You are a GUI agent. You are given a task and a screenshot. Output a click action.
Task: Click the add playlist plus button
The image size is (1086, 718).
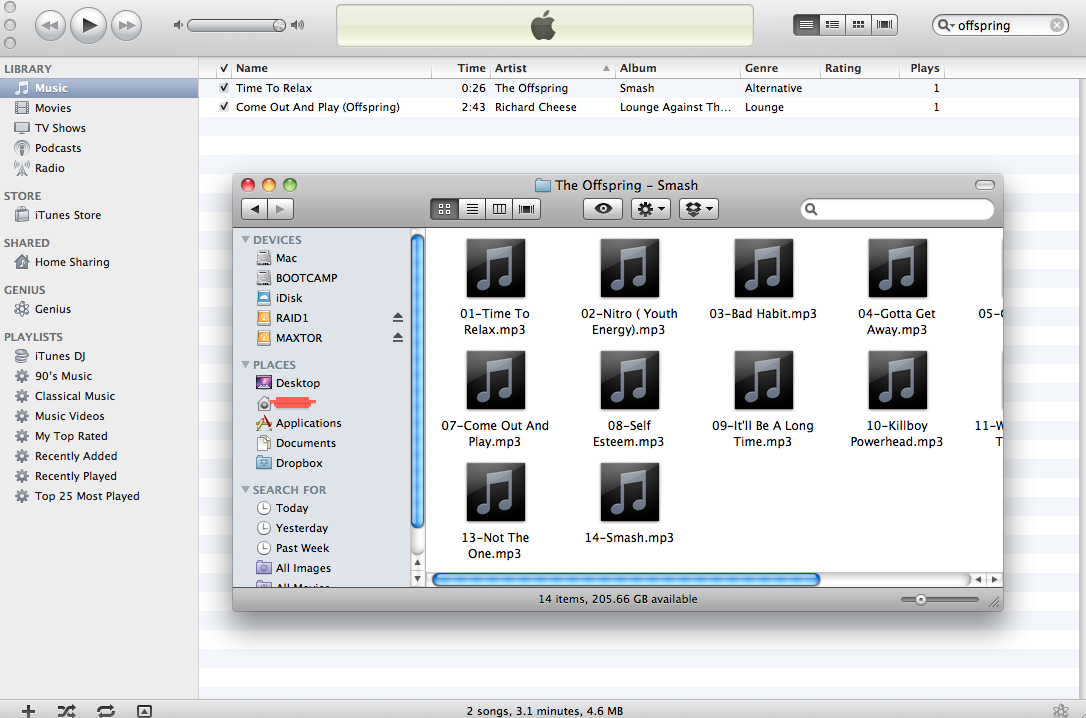tap(28, 710)
